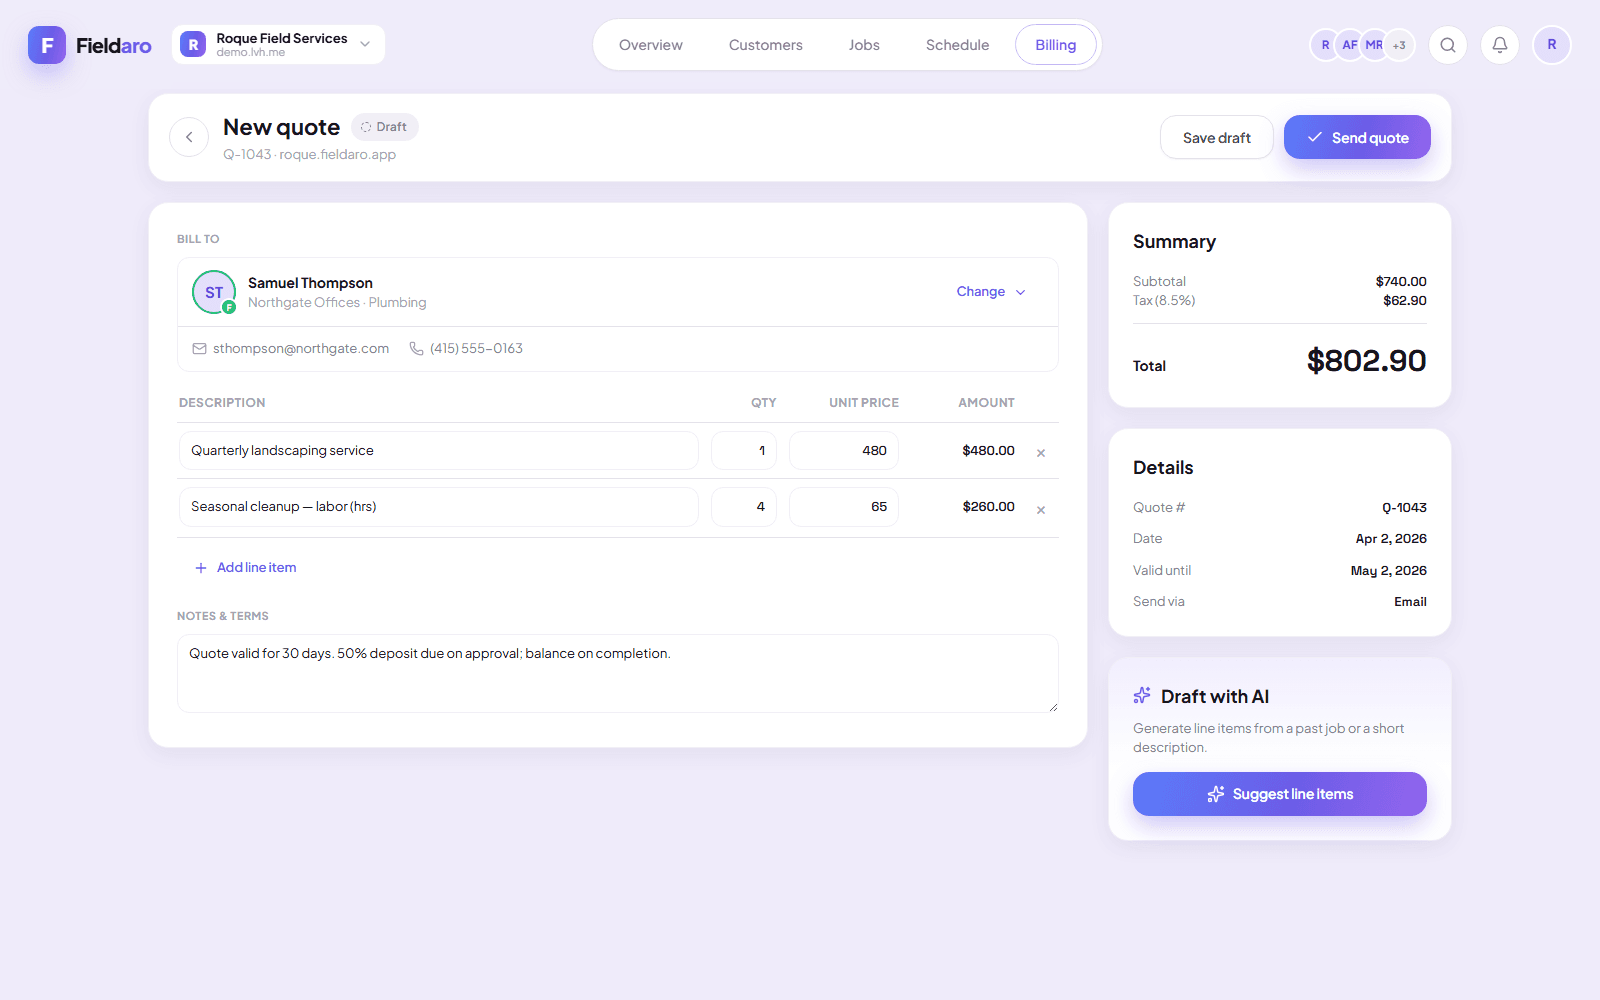The height and width of the screenshot is (1000, 1600).
Task: Click the Send via Email value
Action: click(x=1410, y=602)
